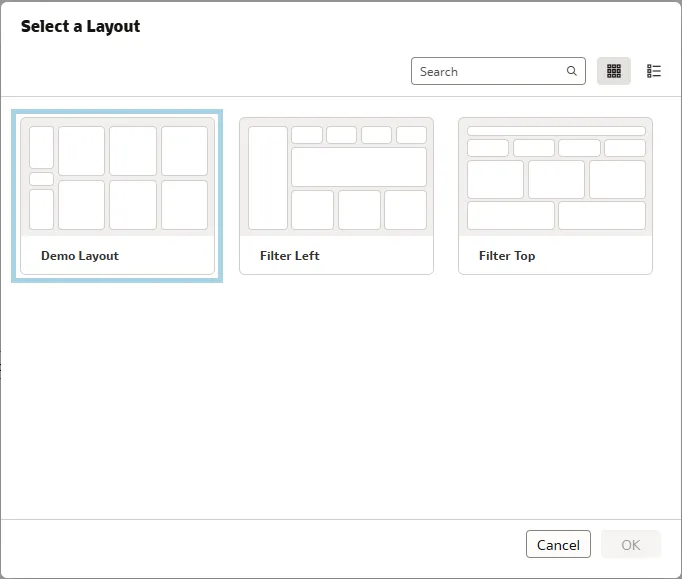This screenshot has height=579, width=682.
Task: Click the search magnifier icon
Action: tap(572, 71)
